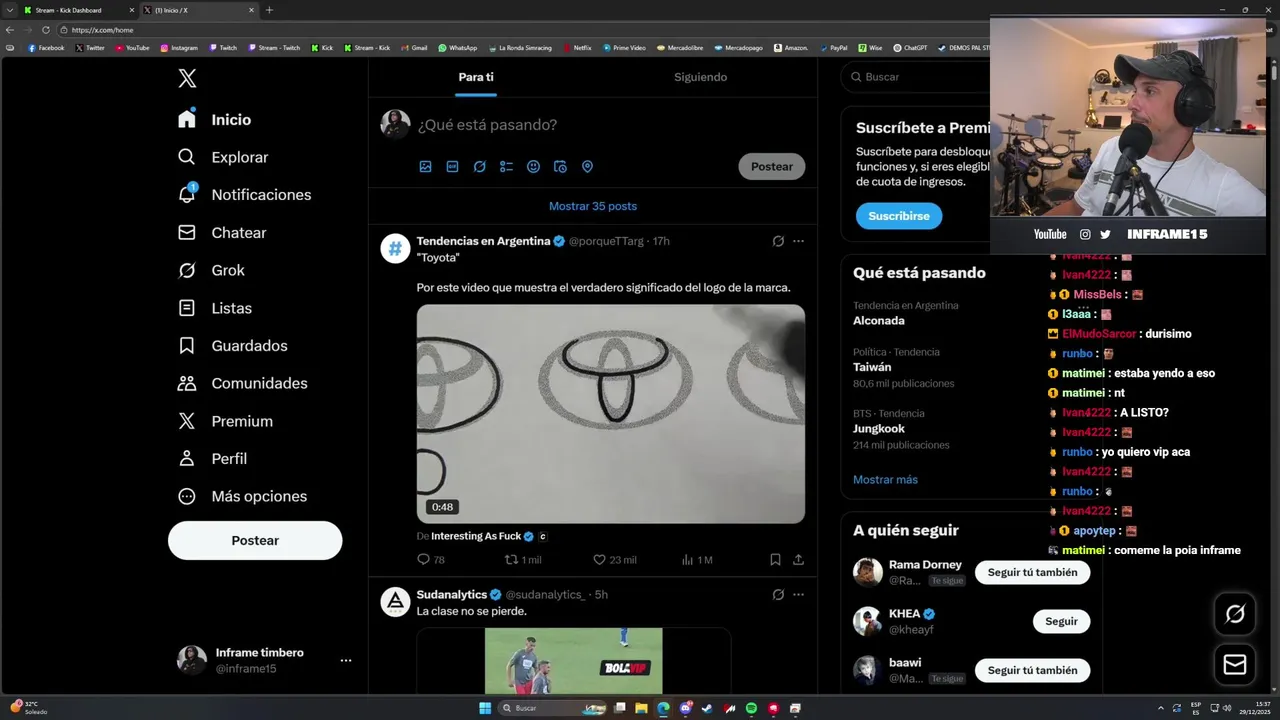Image resolution: width=1280 pixels, height=720 pixels.
Task: Click Mostrar más under trends
Action: pos(885,480)
